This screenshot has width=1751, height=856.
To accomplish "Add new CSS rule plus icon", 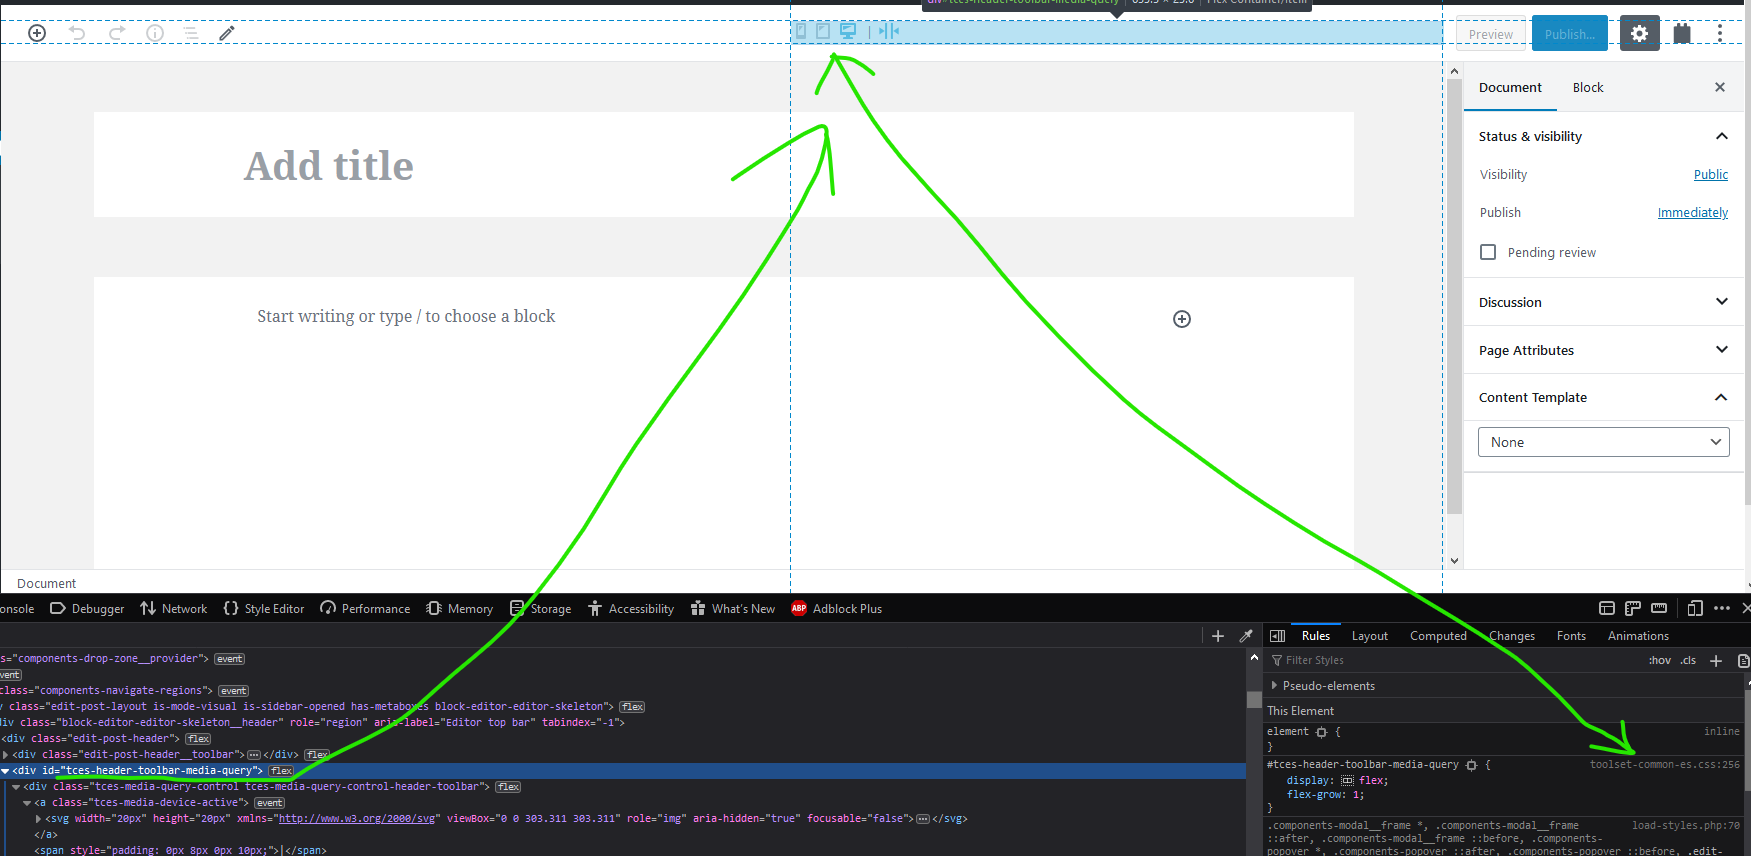I will tap(1716, 660).
